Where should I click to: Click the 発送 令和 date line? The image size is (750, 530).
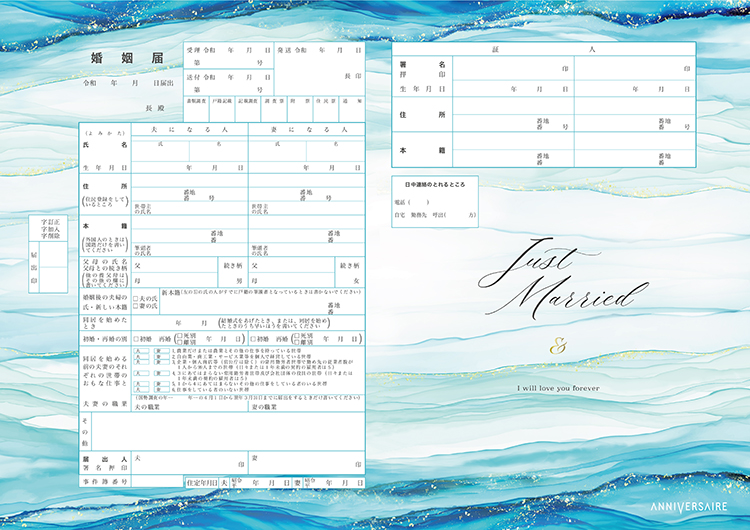320,50
